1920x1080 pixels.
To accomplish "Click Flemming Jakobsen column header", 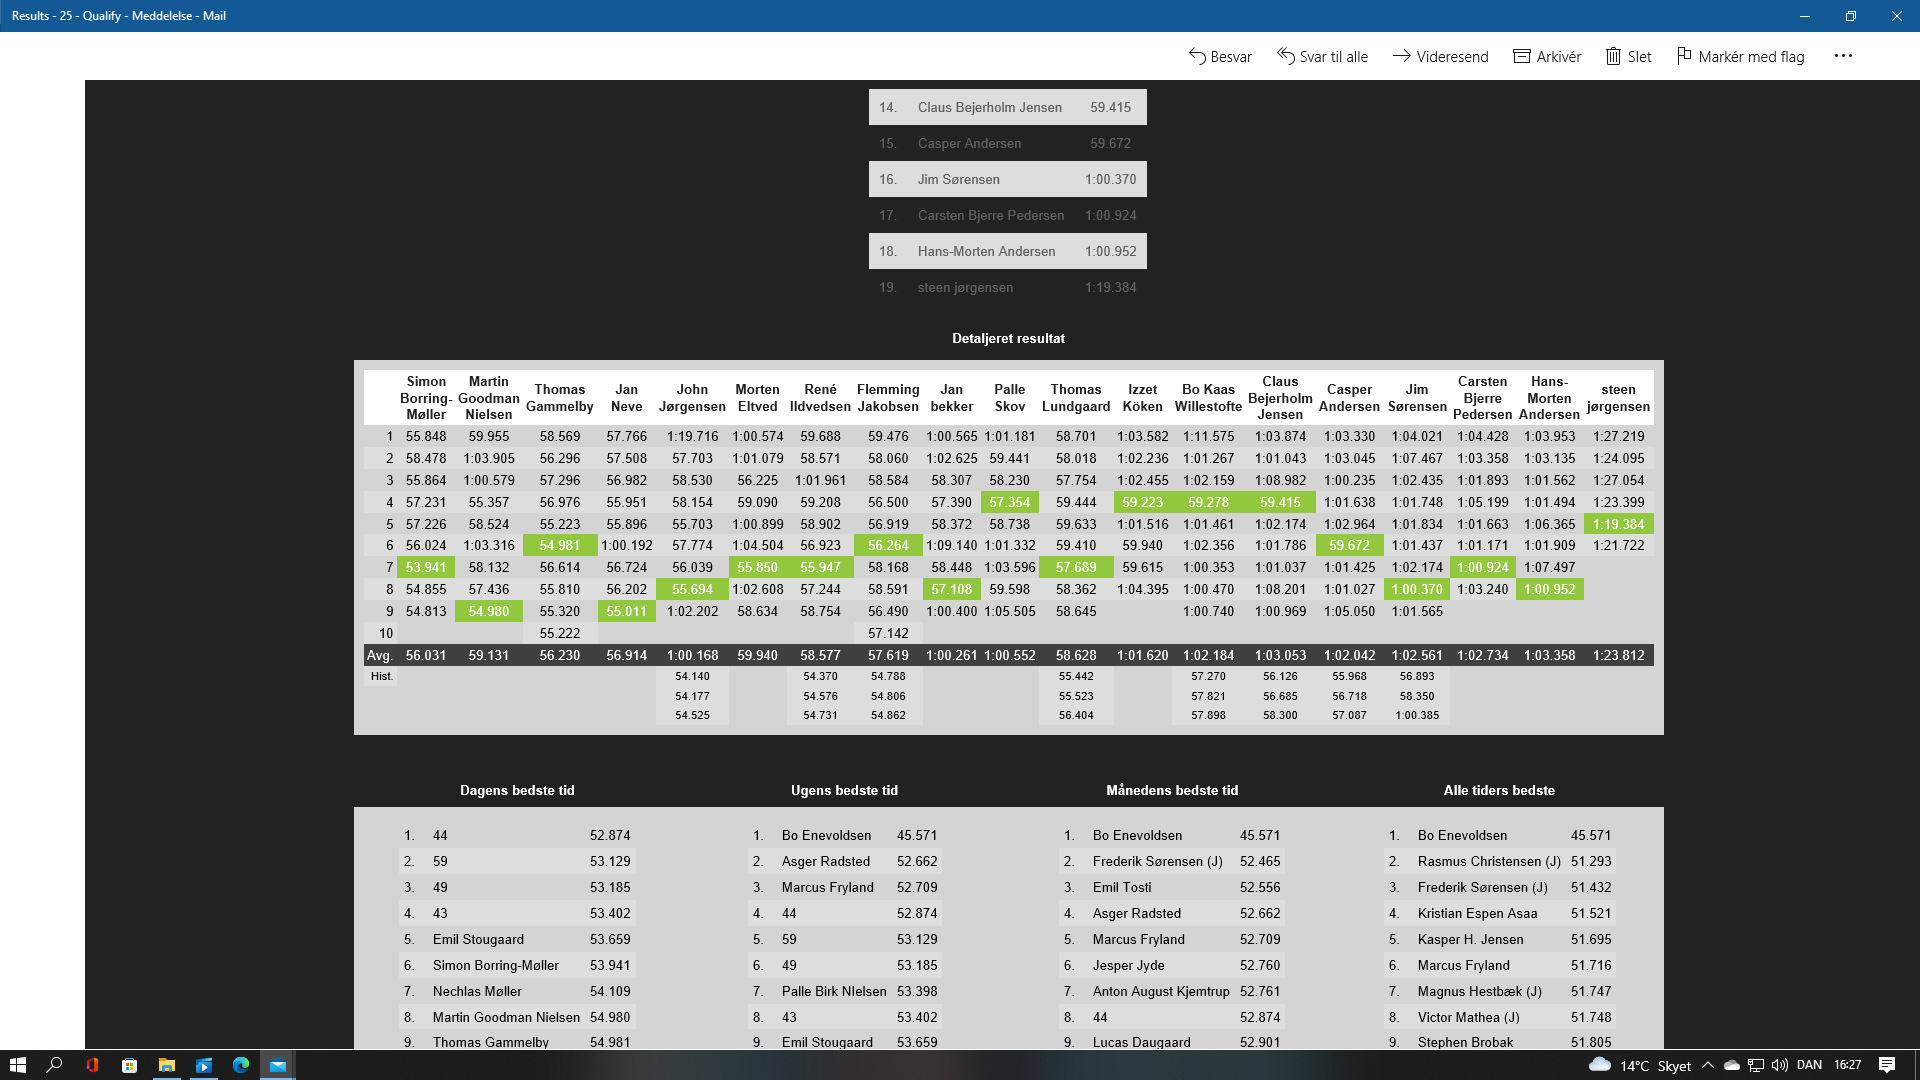I will (888, 398).
